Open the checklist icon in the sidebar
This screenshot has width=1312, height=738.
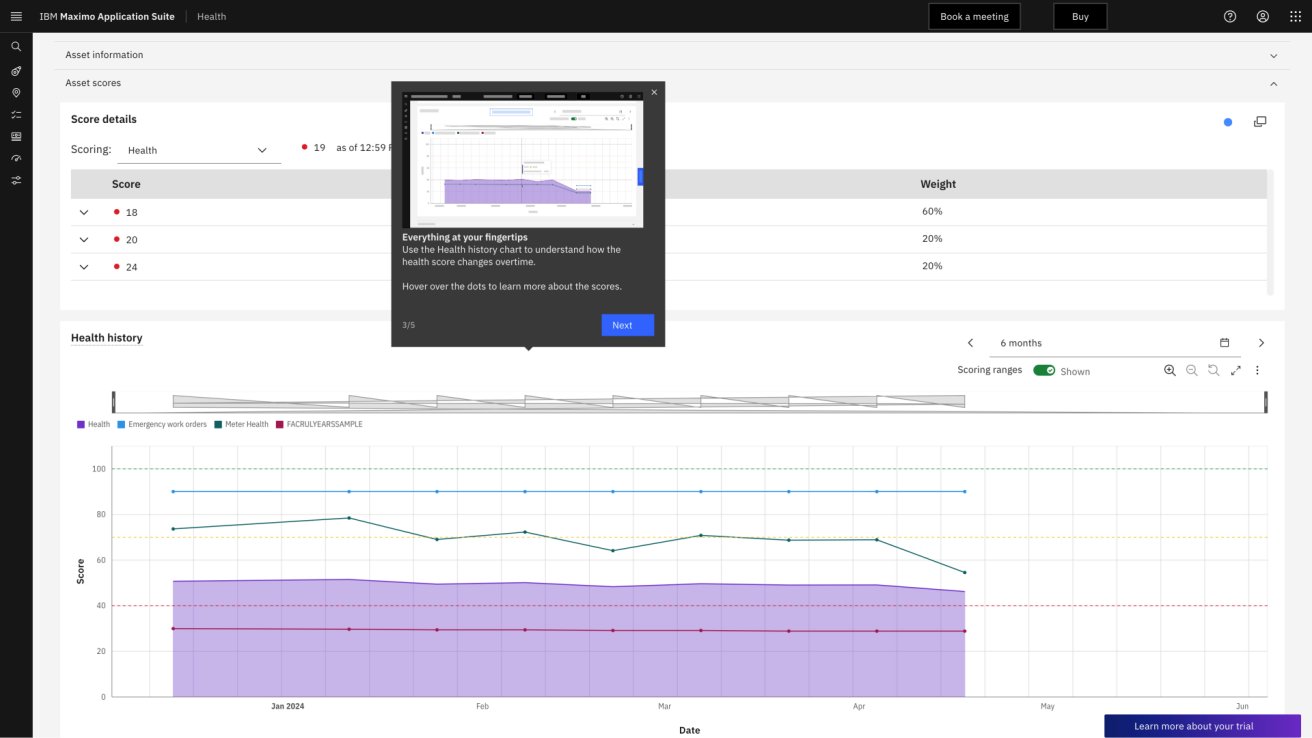(16, 114)
